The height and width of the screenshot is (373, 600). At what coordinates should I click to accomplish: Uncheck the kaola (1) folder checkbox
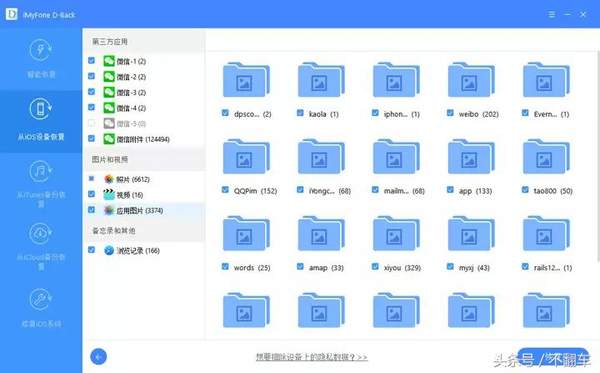click(x=300, y=113)
